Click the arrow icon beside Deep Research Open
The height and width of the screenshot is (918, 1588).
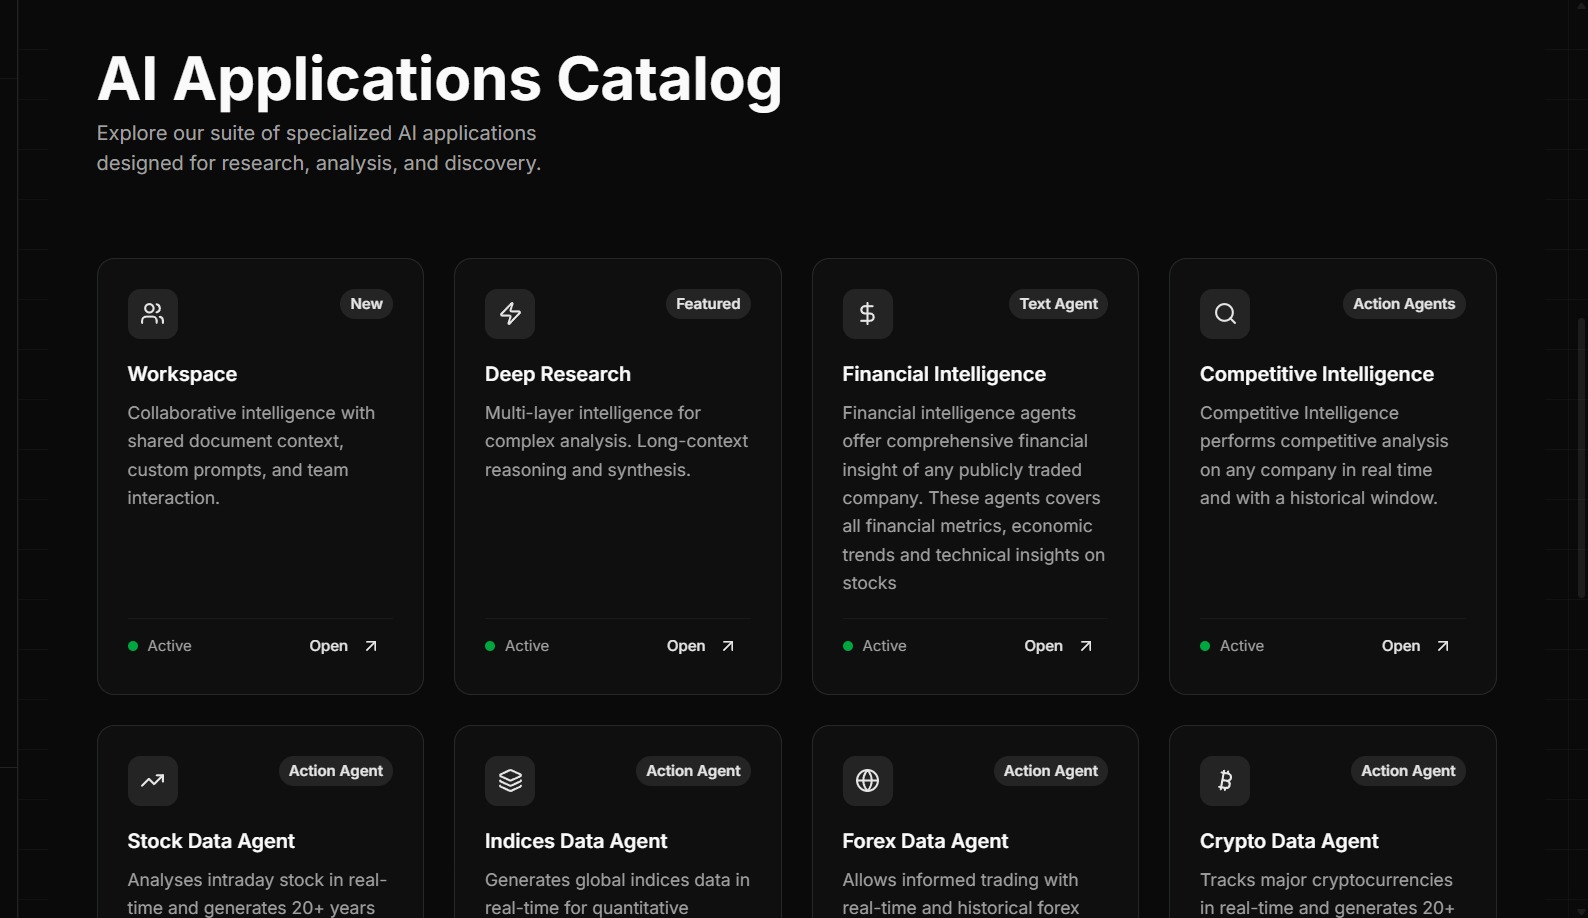point(728,646)
